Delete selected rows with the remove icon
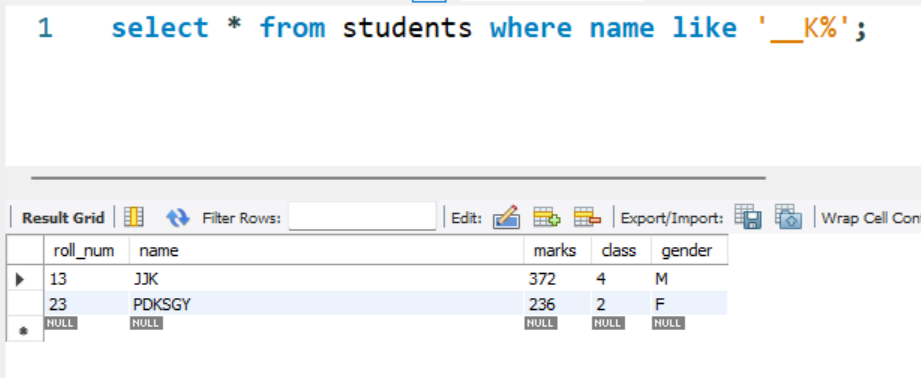The width and height of the screenshot is (921, 378). tap(587, 217)
